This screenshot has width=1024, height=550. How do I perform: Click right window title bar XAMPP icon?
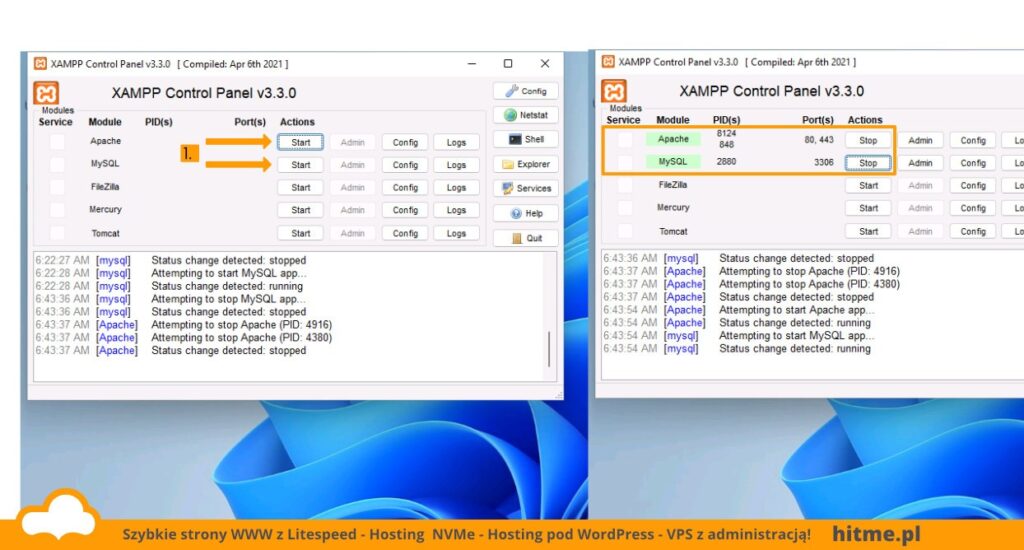click(x=608, y=61)
